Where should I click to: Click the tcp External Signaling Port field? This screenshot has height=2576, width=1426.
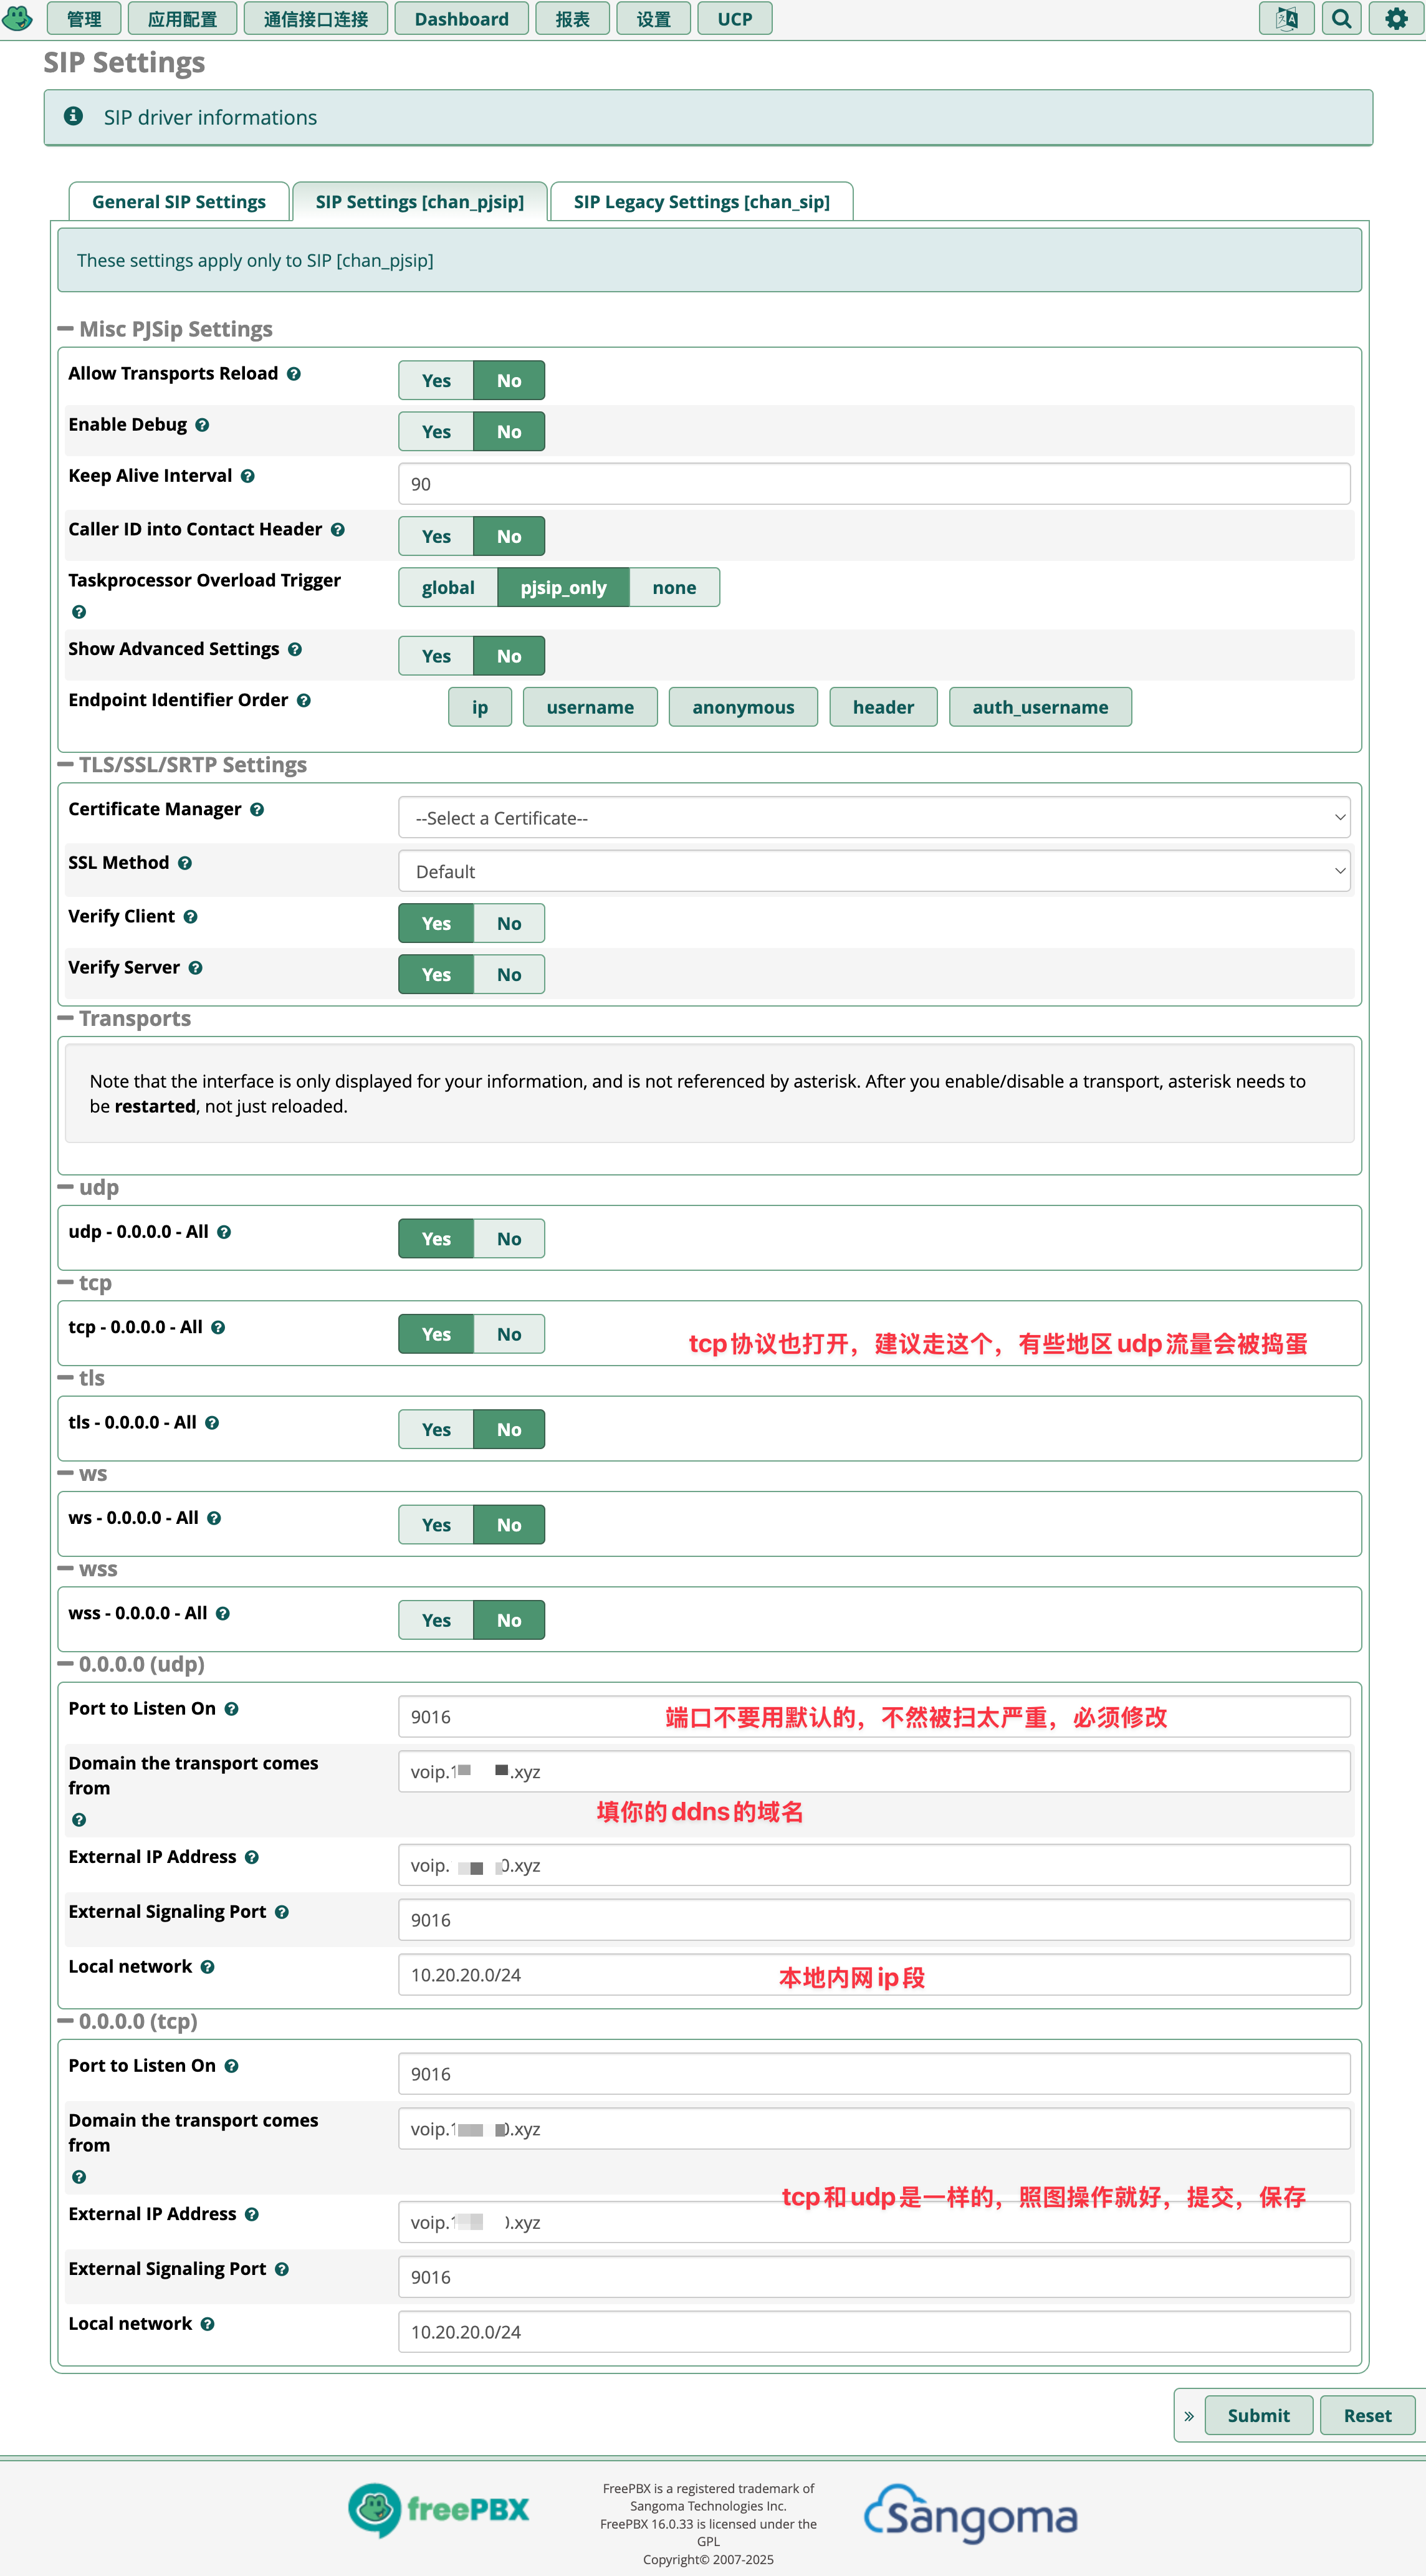coord(874,2277)
